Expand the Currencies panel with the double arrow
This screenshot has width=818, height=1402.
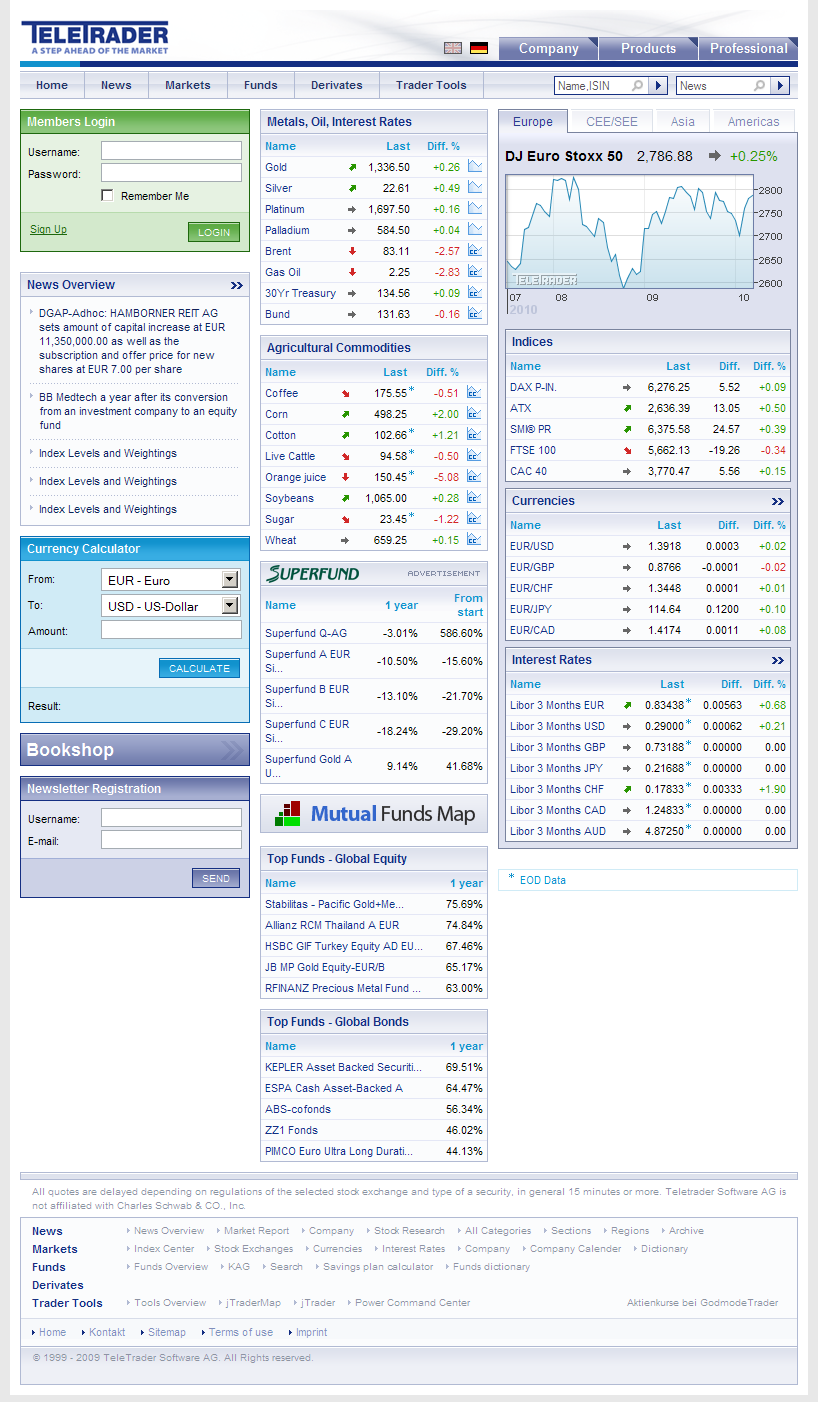[778, 501]
